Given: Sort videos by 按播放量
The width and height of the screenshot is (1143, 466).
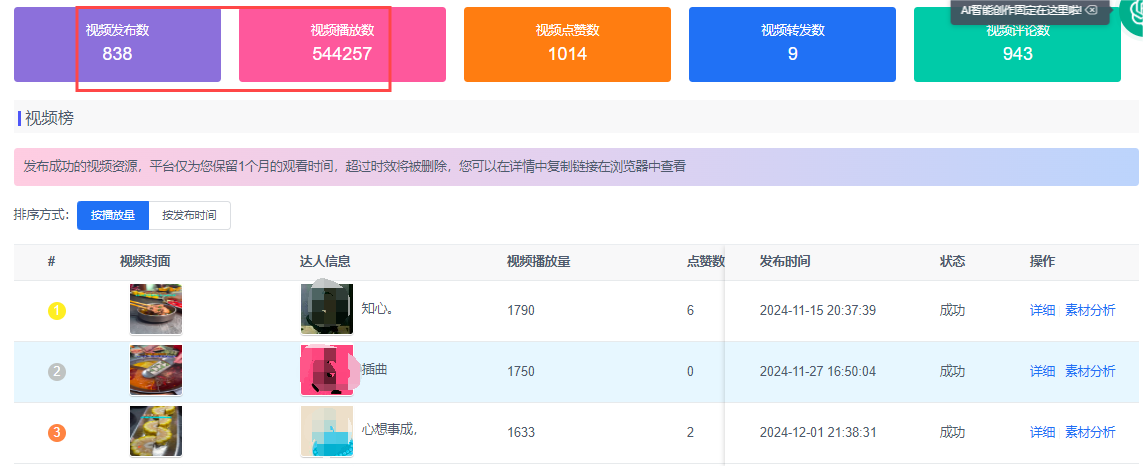Looking at the screenshot, I should tap(113, 215).
